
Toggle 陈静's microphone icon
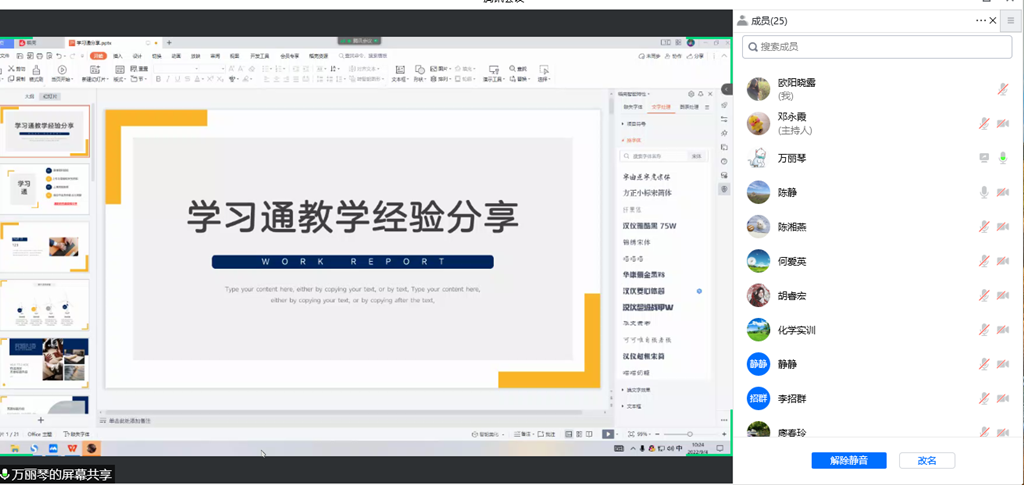click(984, 192)
